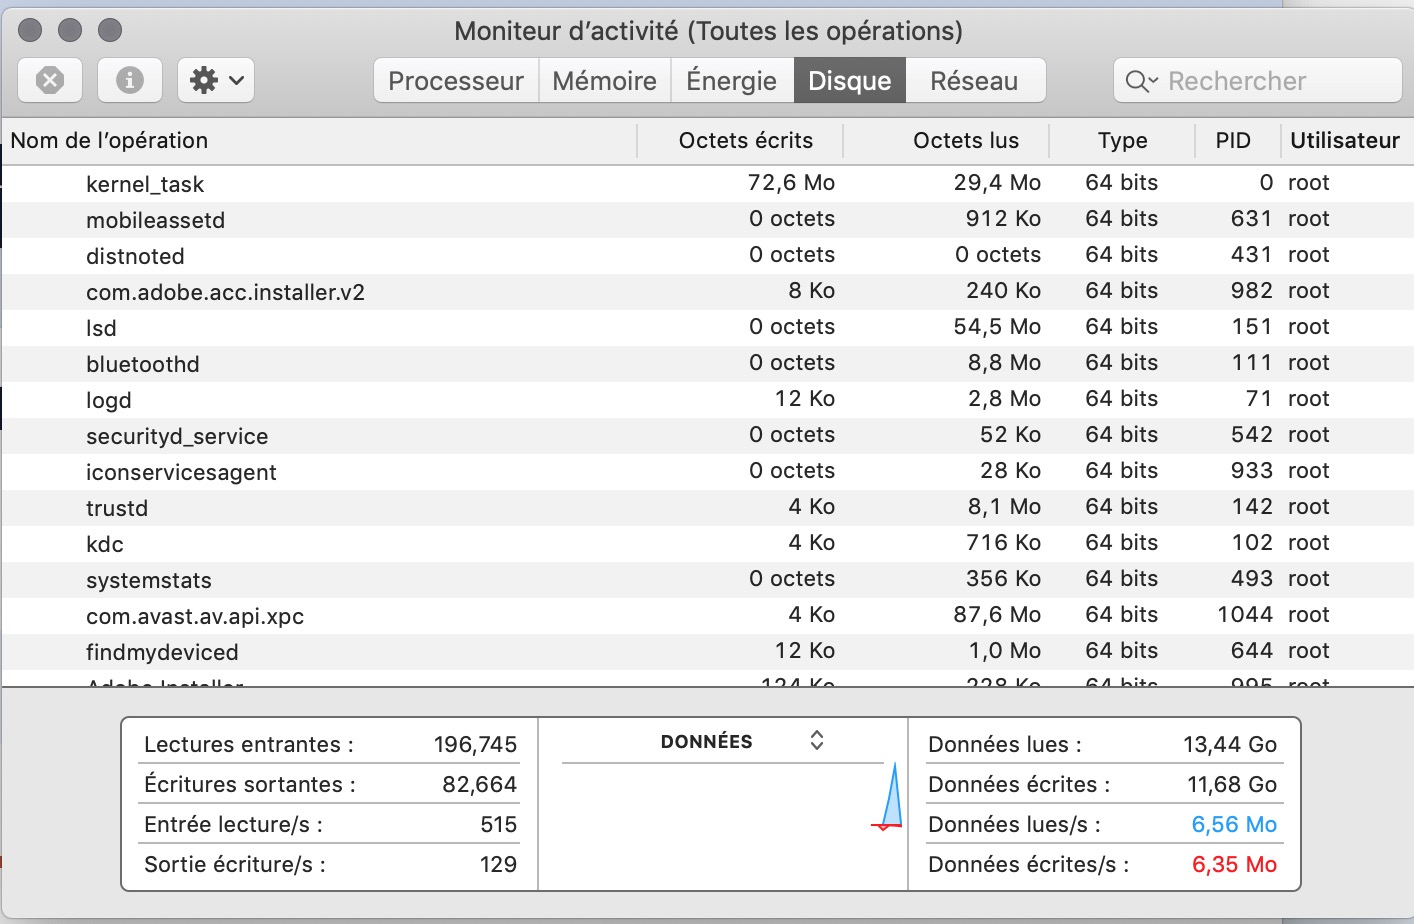Select the Disque tab
This screenshot has width=1414, height=924.
849,81
